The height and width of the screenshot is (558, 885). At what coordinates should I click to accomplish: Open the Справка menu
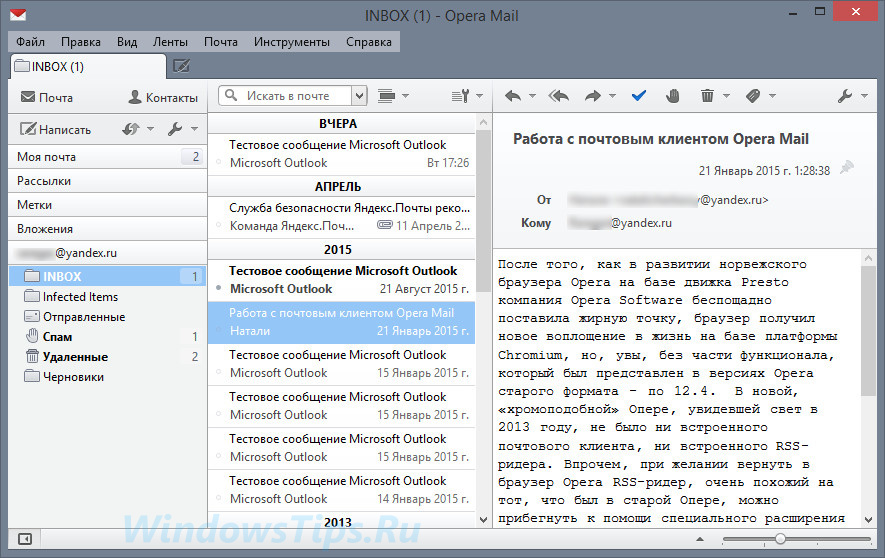[x=369, y=42]
